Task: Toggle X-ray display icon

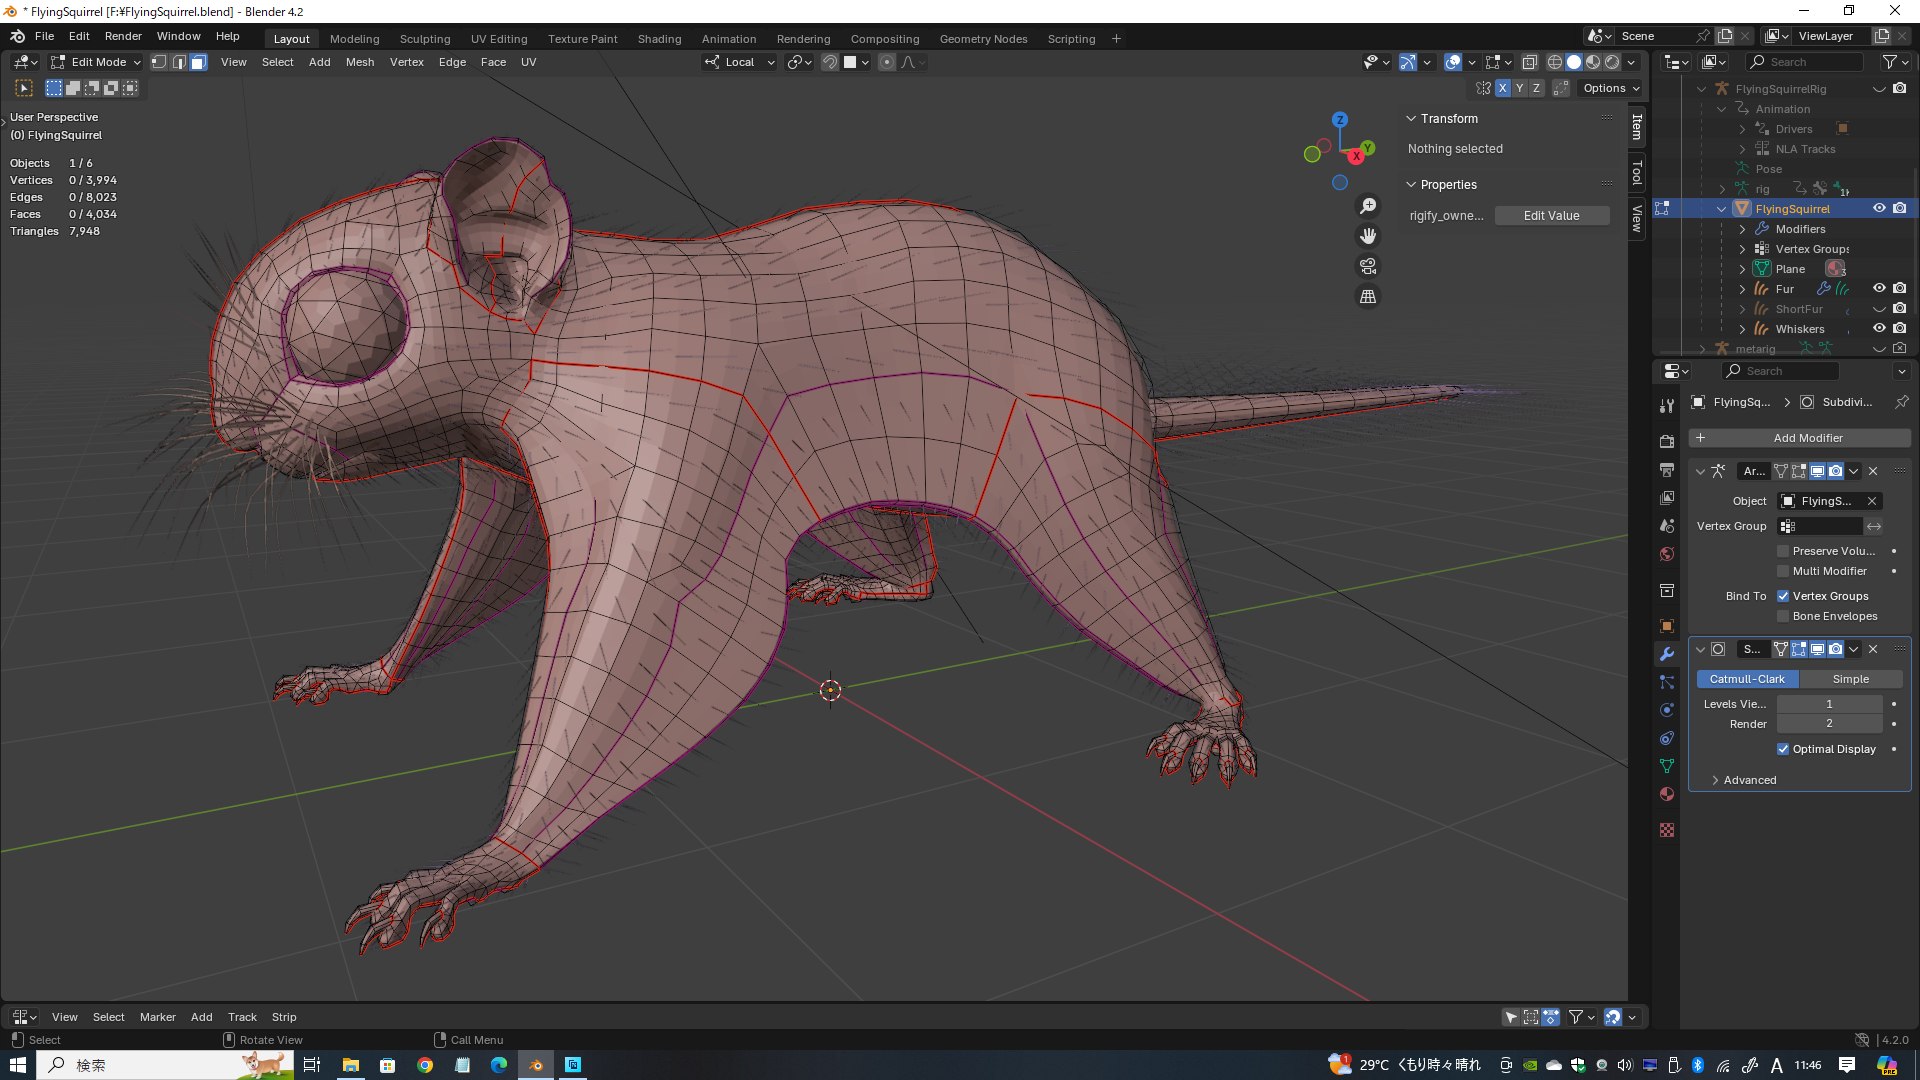Action: coord(1529,62)
